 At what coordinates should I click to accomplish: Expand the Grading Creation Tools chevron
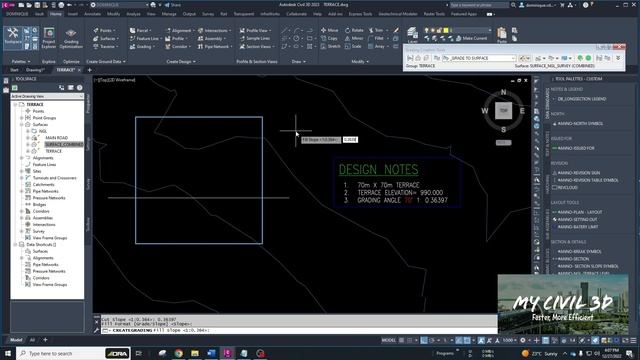tap(618, 58)
